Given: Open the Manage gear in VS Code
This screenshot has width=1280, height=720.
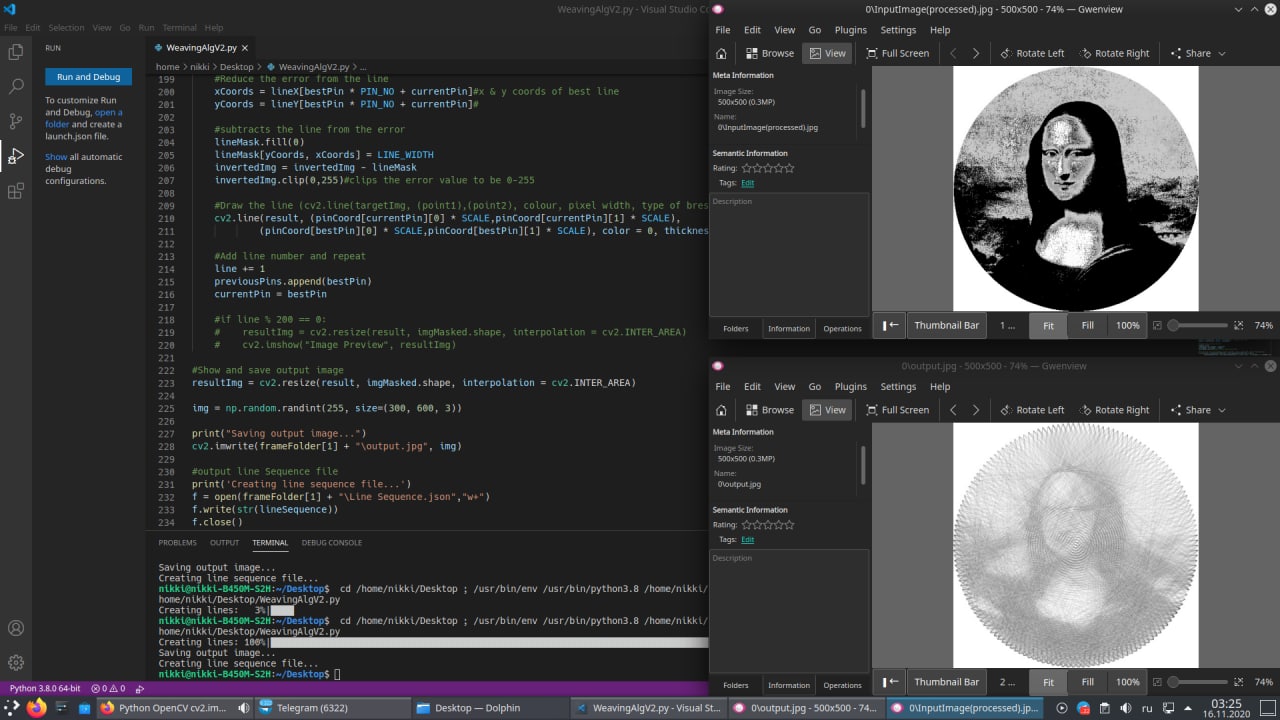Looking at the screenshot, I should point(16,662).
